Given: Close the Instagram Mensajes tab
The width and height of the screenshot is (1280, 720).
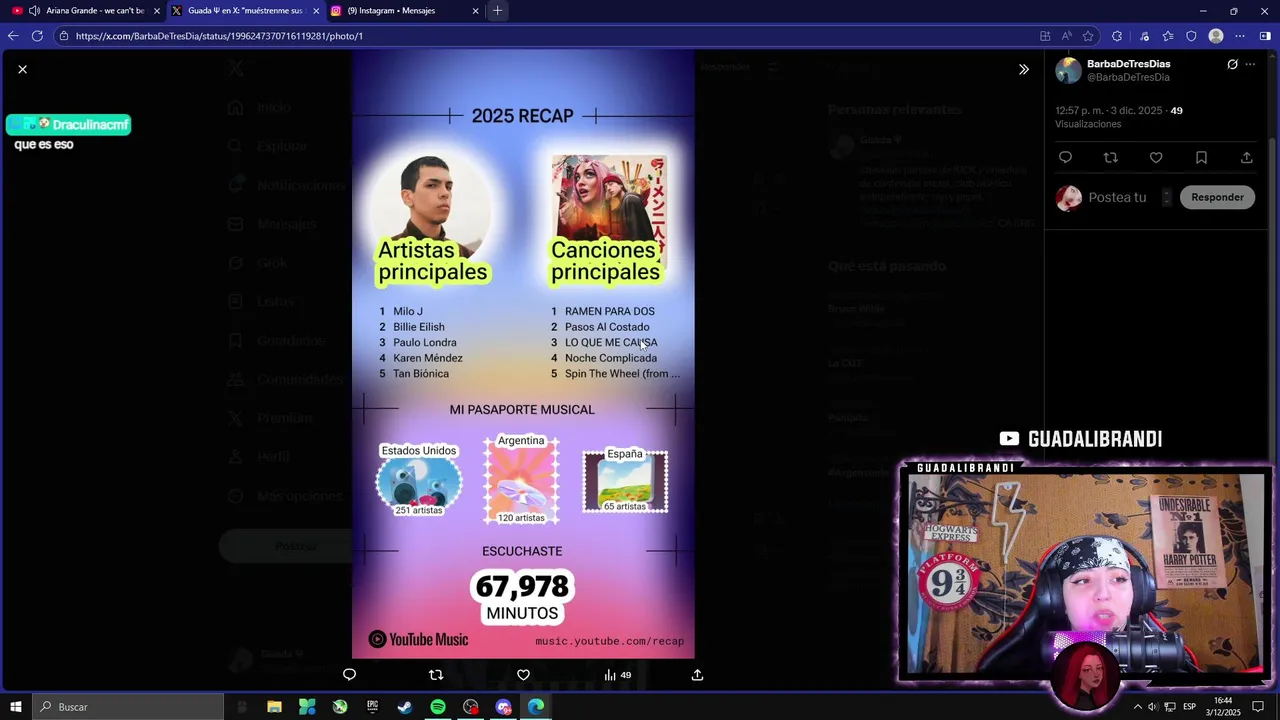Looking at the screenshot, I should [475, 11].
